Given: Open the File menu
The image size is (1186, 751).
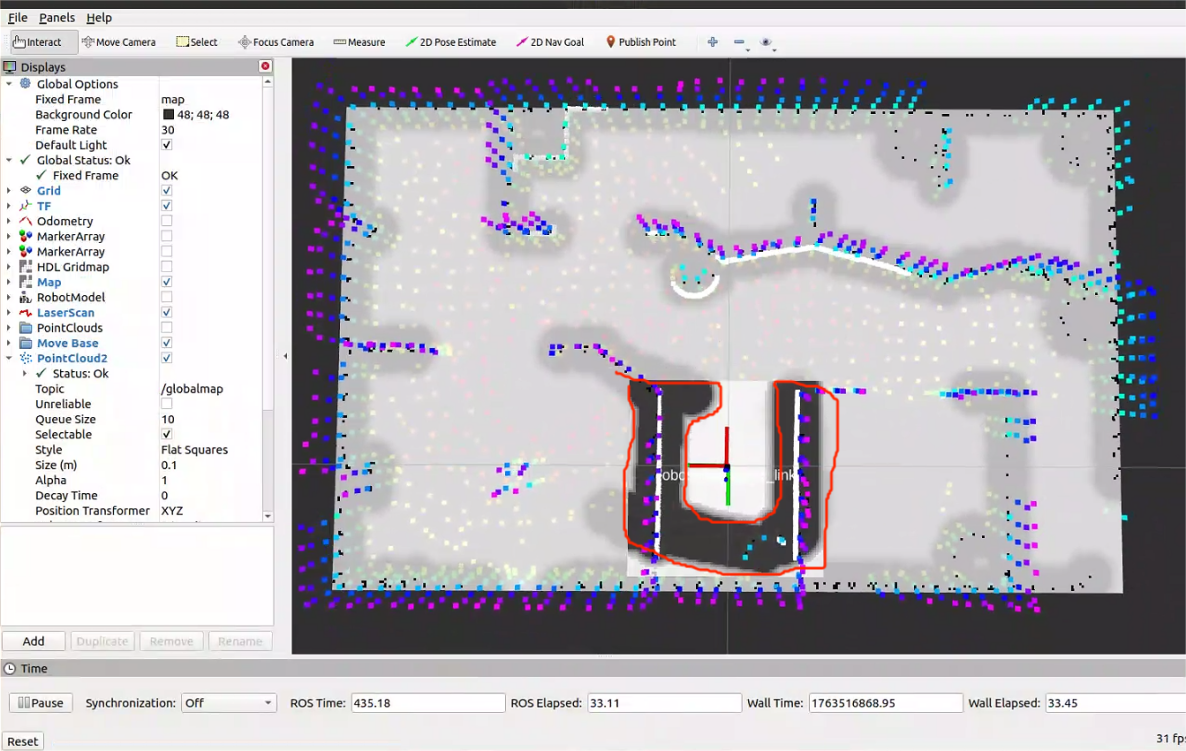Looking at the screenshot, I should 18,17.
